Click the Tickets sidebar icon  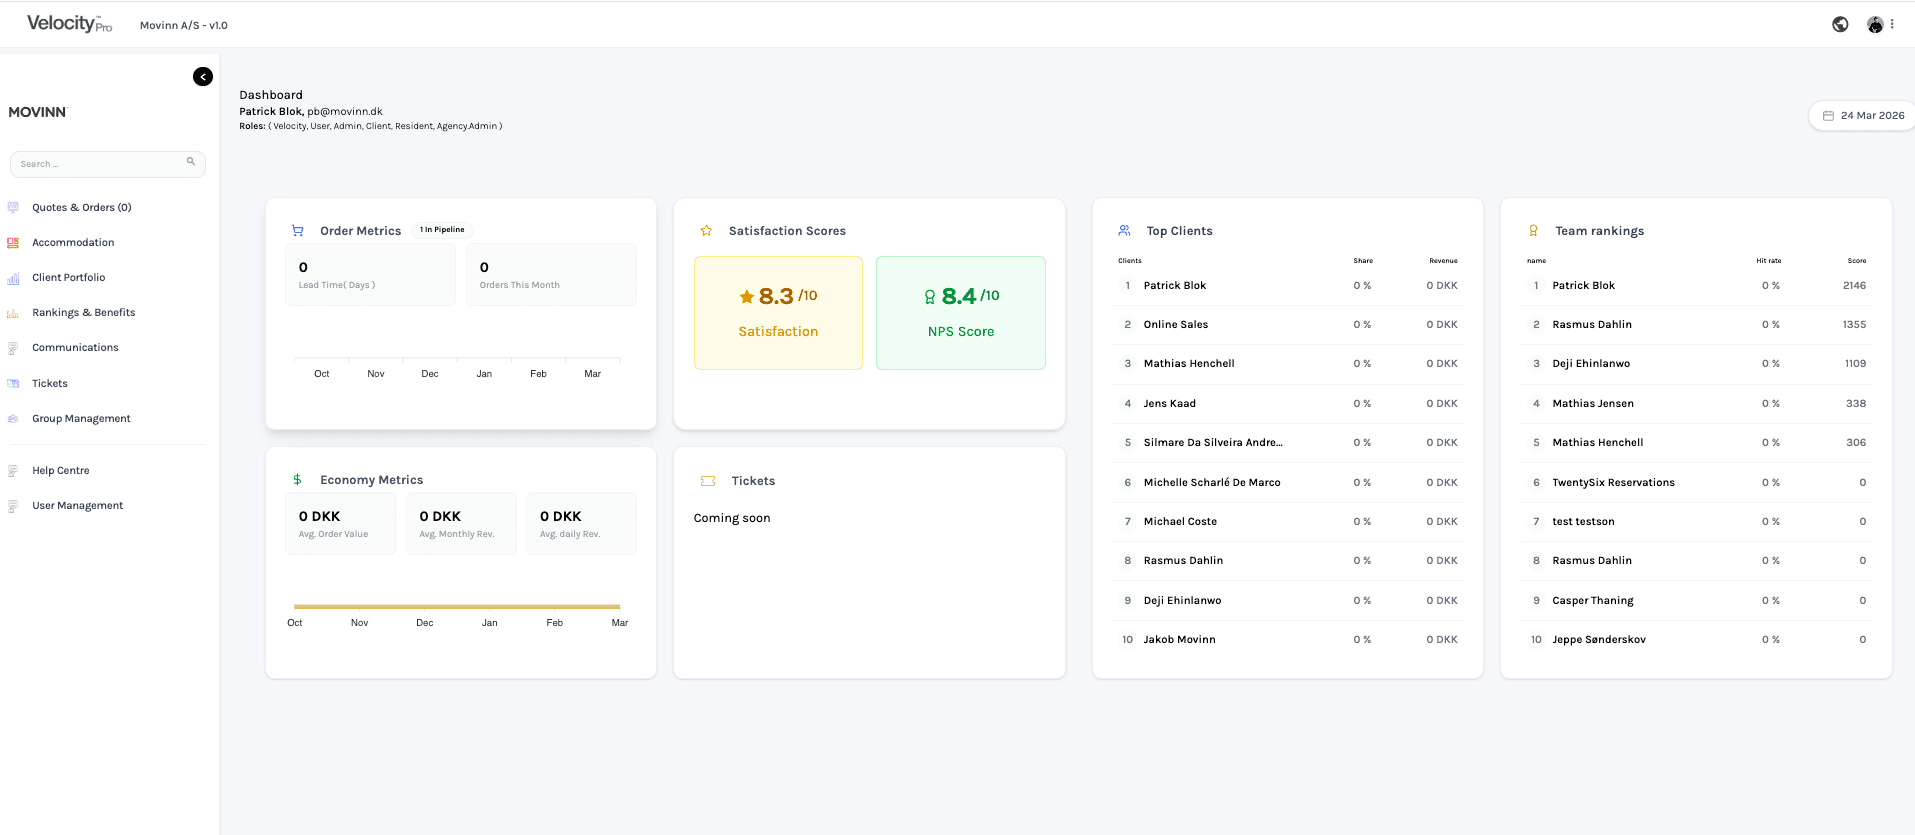tap(13, 383)
